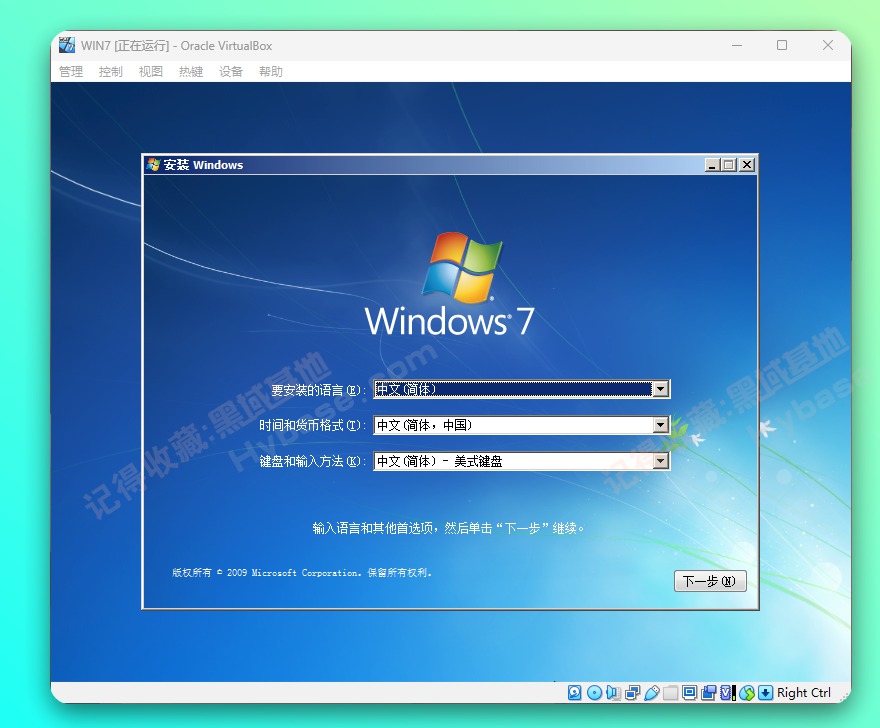Screen dimensions: 880x728
Task: Click the audio status icon
Action: pyautogui.click(x=613, y=692)
